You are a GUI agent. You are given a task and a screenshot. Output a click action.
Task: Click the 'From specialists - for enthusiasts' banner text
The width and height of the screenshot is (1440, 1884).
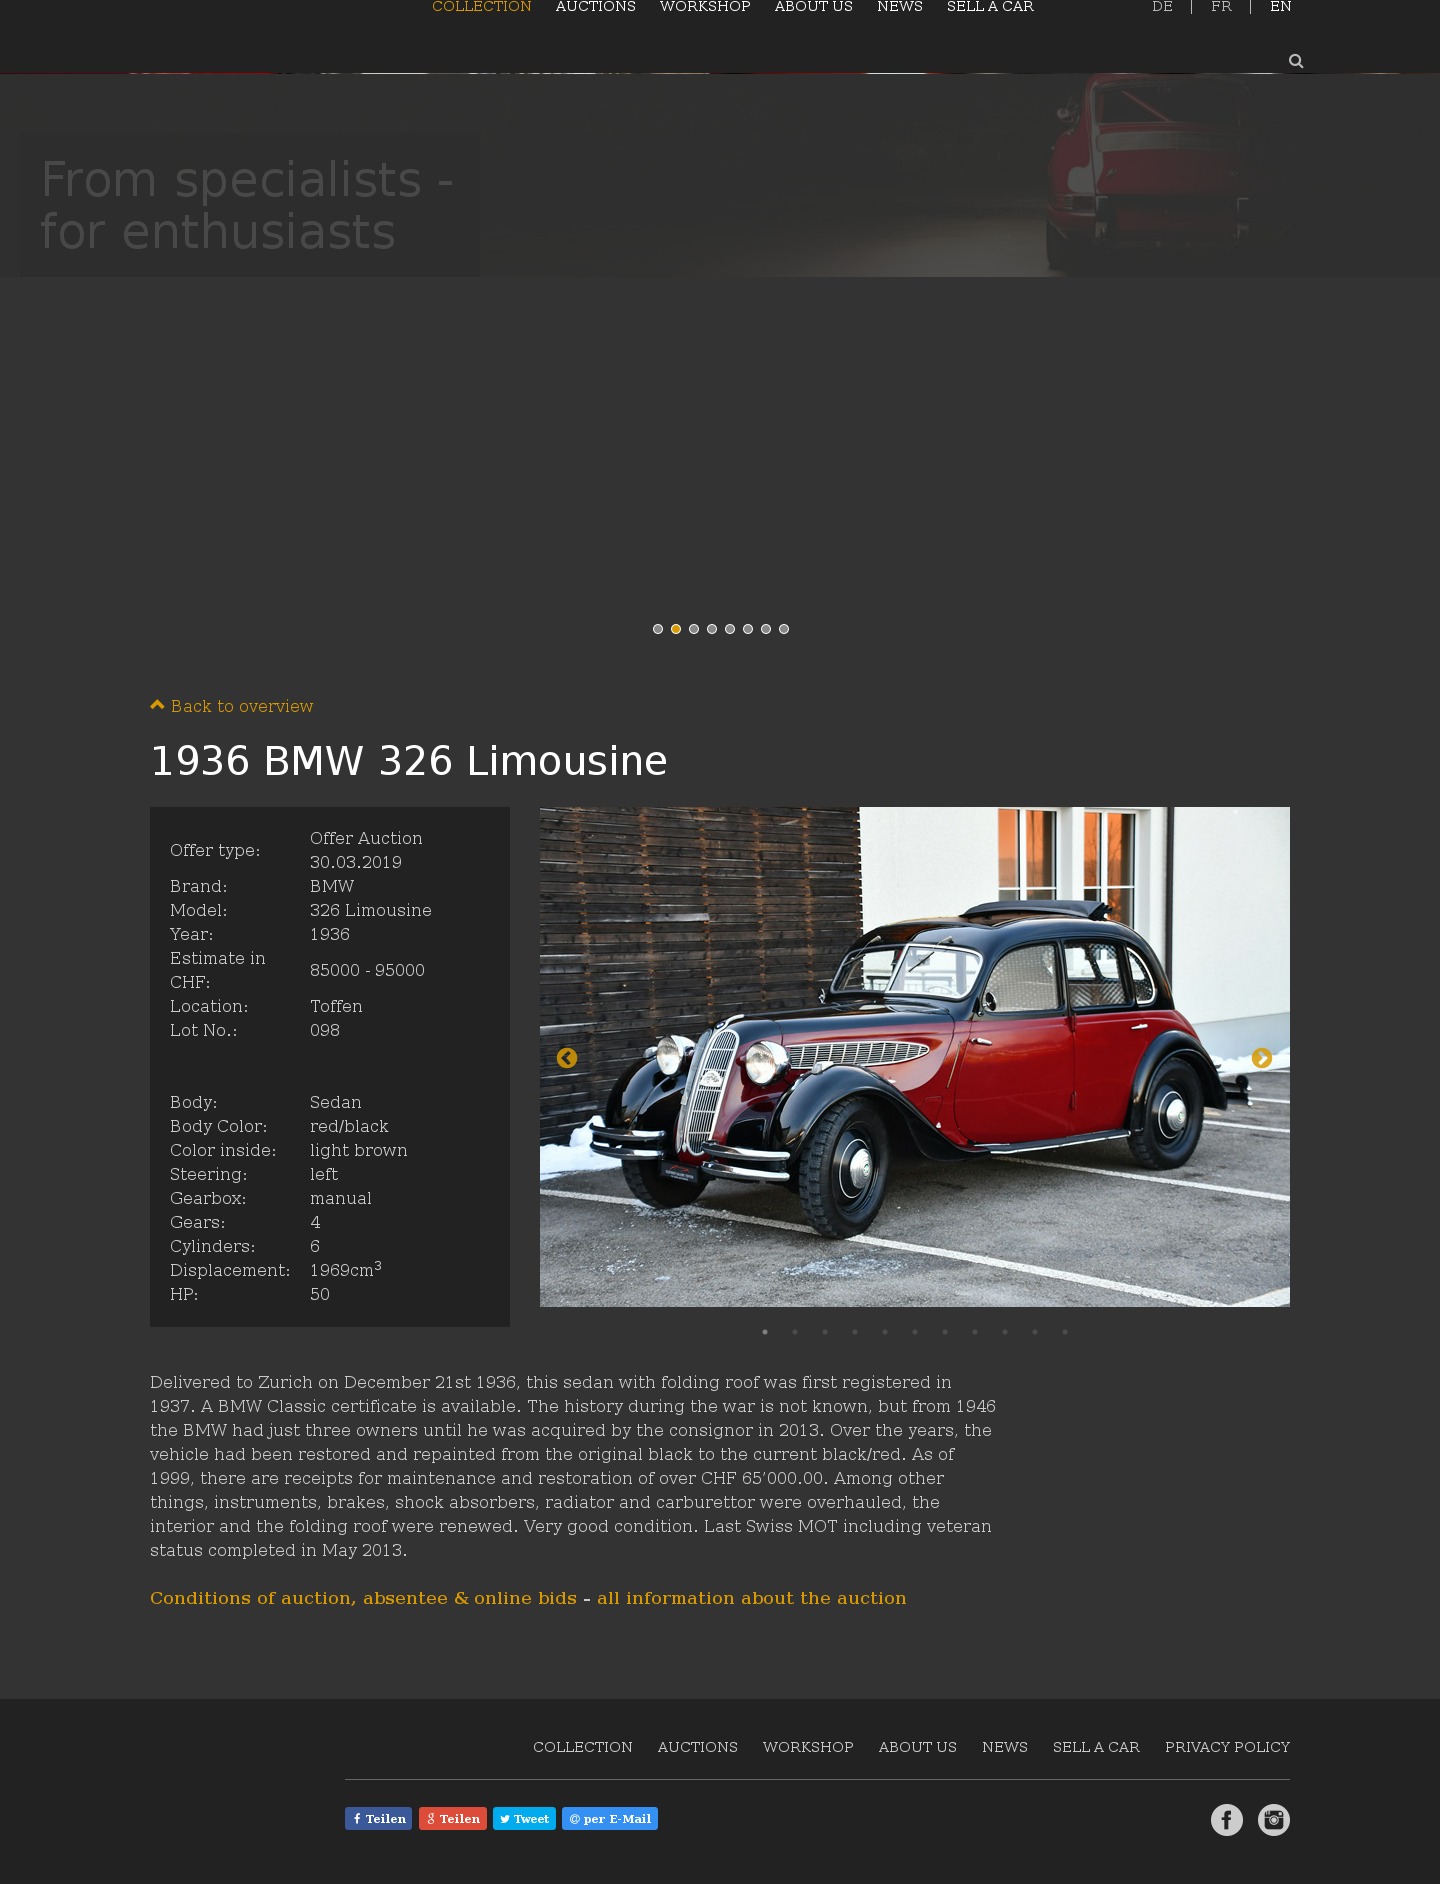pos(248,206)
